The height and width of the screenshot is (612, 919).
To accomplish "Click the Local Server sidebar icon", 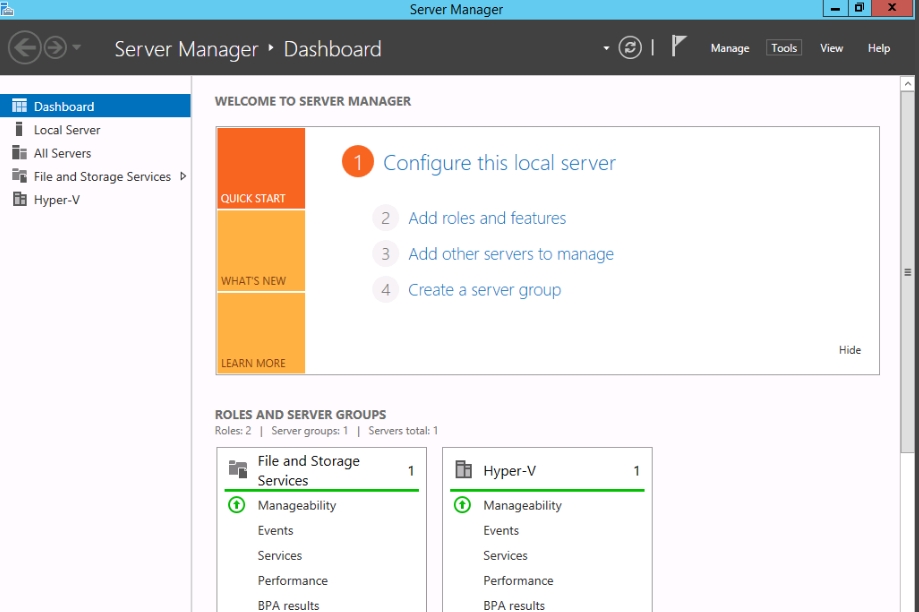I will (19, 129).
